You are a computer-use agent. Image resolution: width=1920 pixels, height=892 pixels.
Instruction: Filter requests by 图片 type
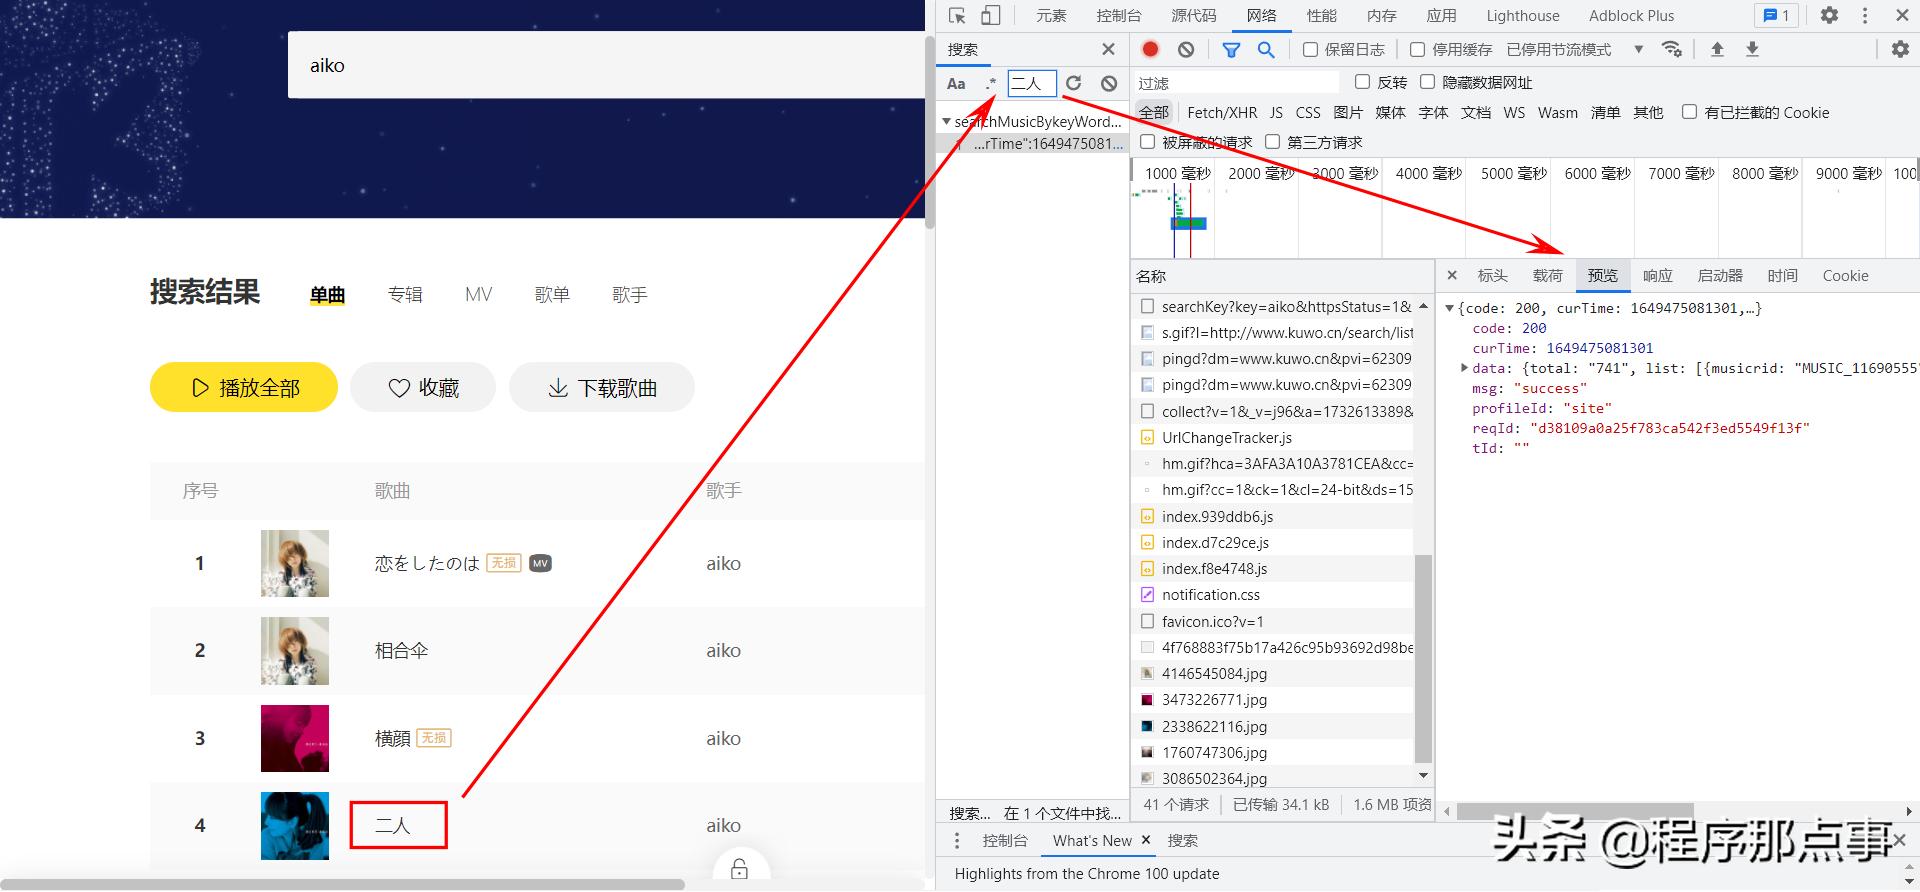click(1348, 112)
